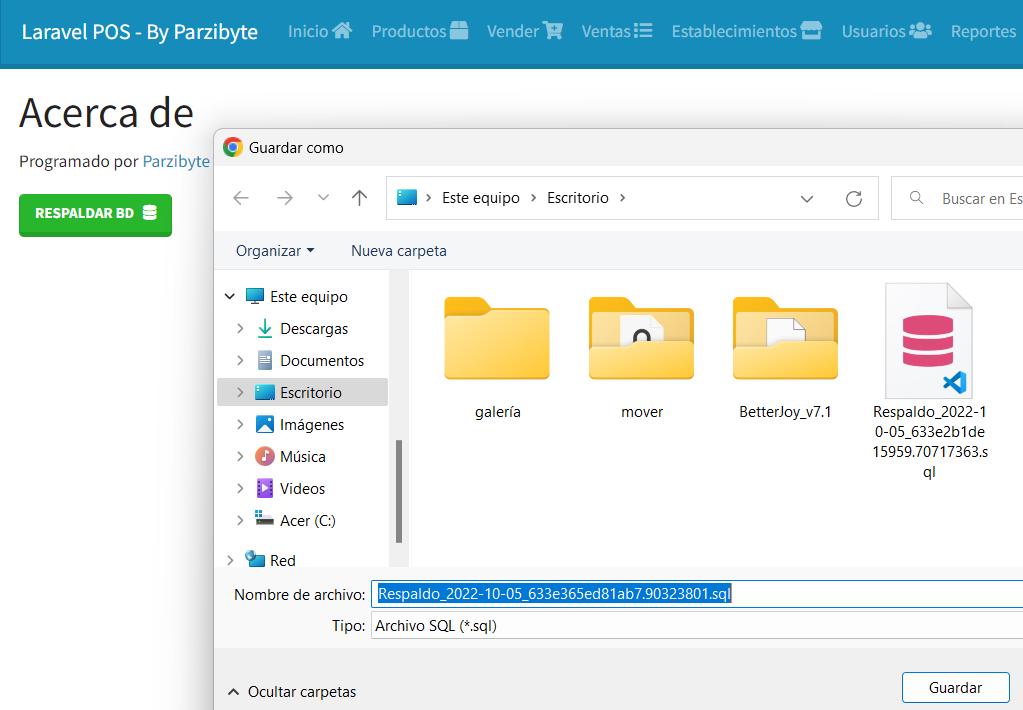Open chevron after Escritorio in path
The height and width of the screenshot is (710, 1023).
point(622,198)
